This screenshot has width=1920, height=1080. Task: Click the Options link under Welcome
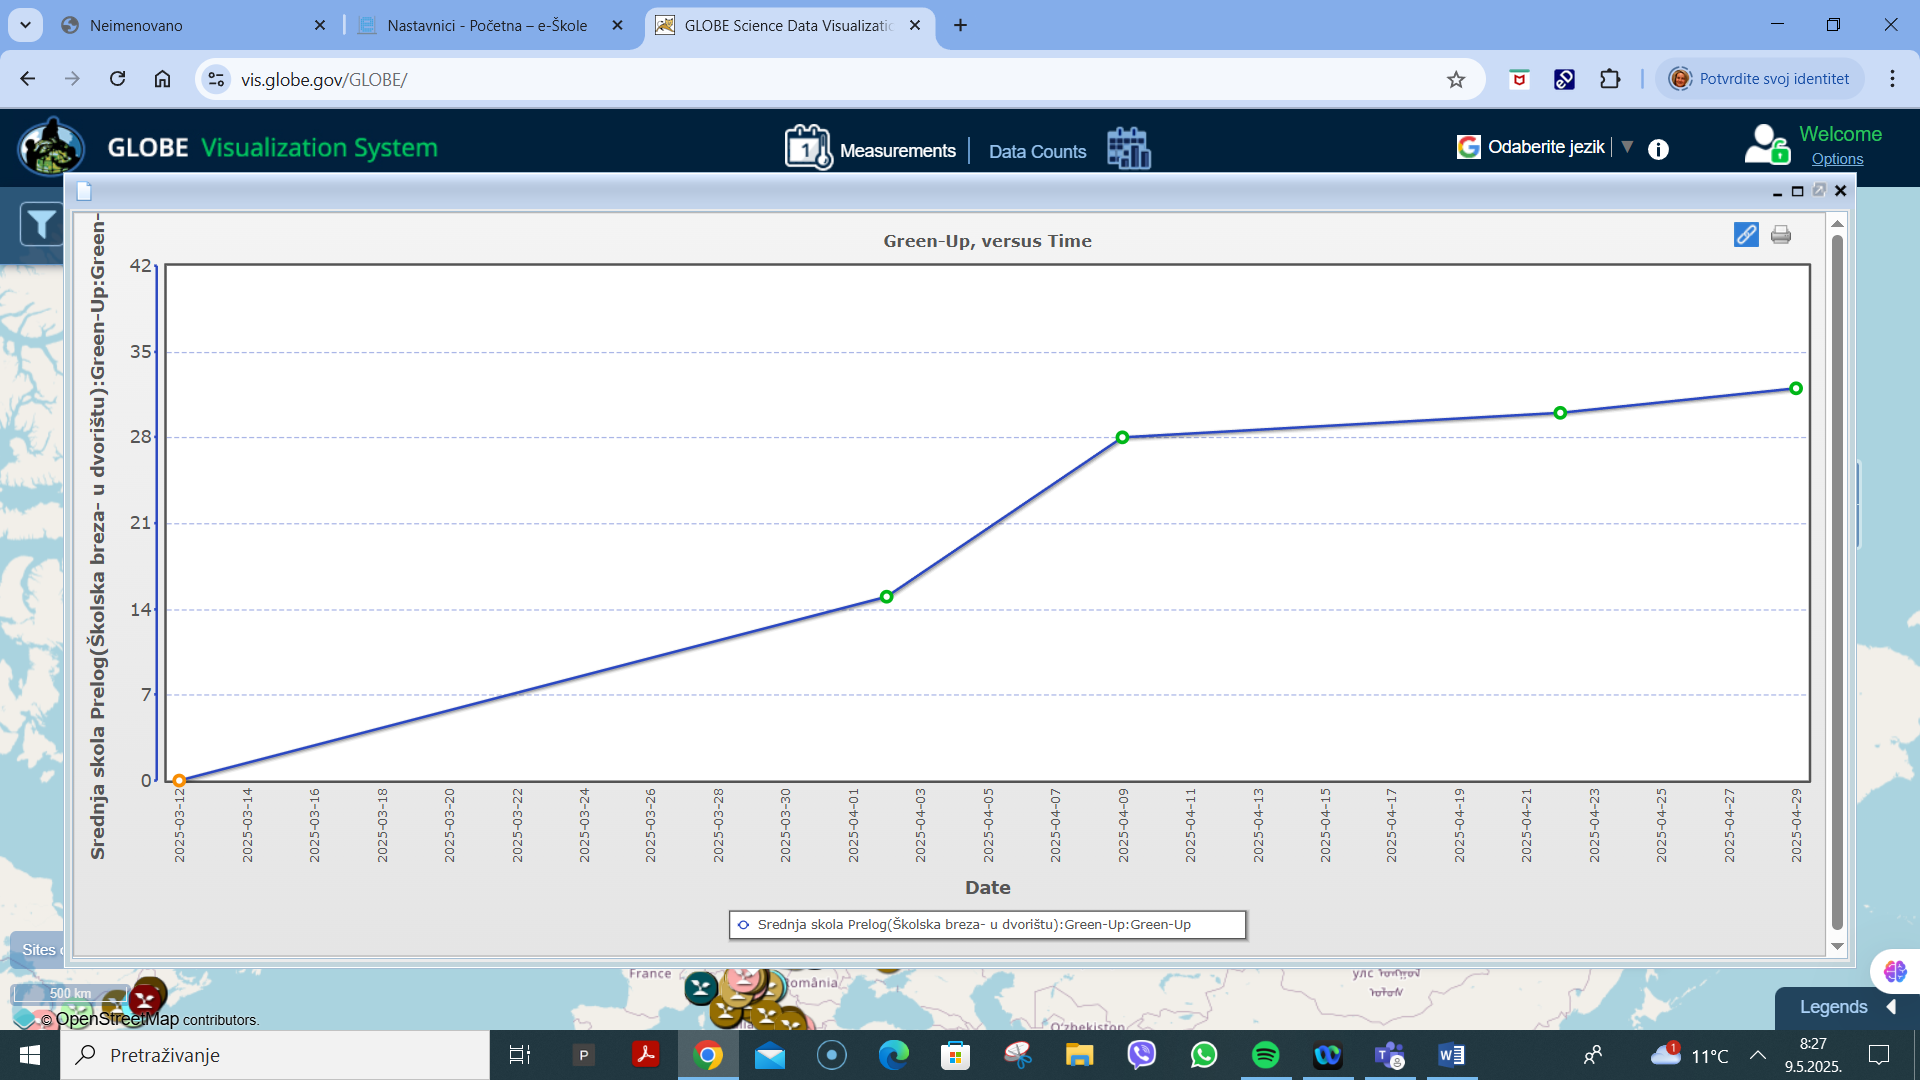coord(1837,159)
